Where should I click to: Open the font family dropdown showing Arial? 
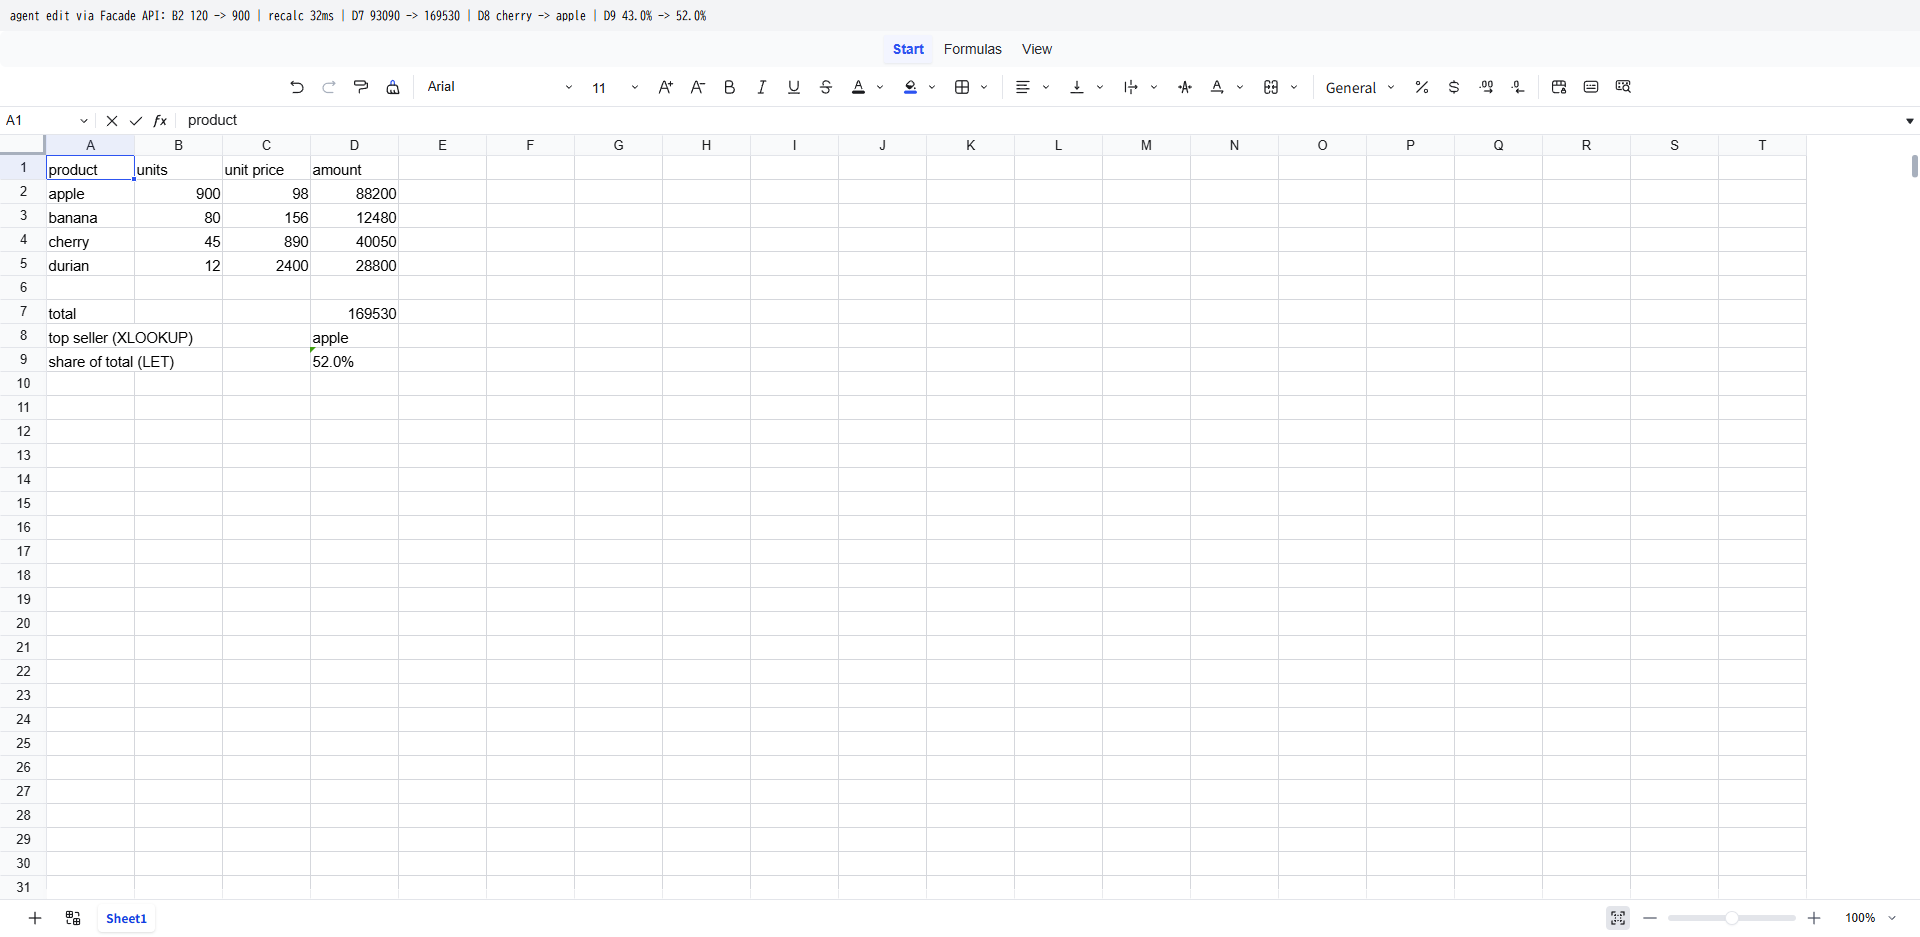[x=500, y=87]
